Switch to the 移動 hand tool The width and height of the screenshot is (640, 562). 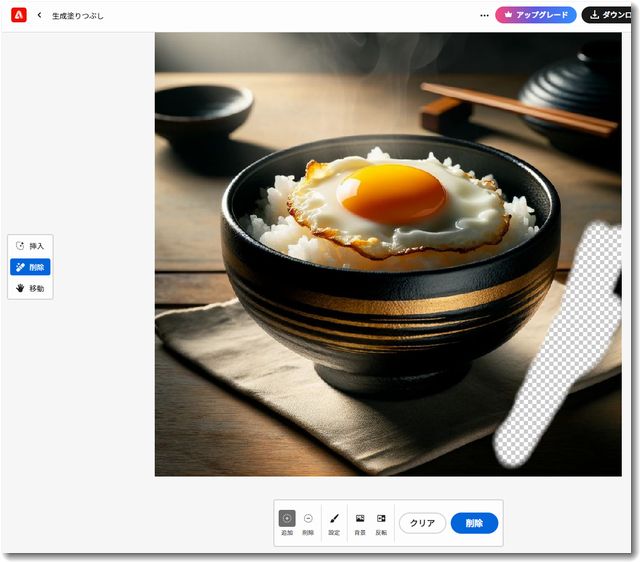pos(30,288)
